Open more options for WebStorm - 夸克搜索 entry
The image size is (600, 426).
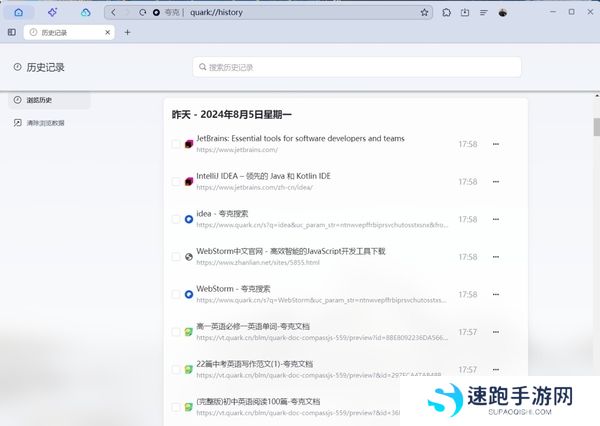point(496,294)
